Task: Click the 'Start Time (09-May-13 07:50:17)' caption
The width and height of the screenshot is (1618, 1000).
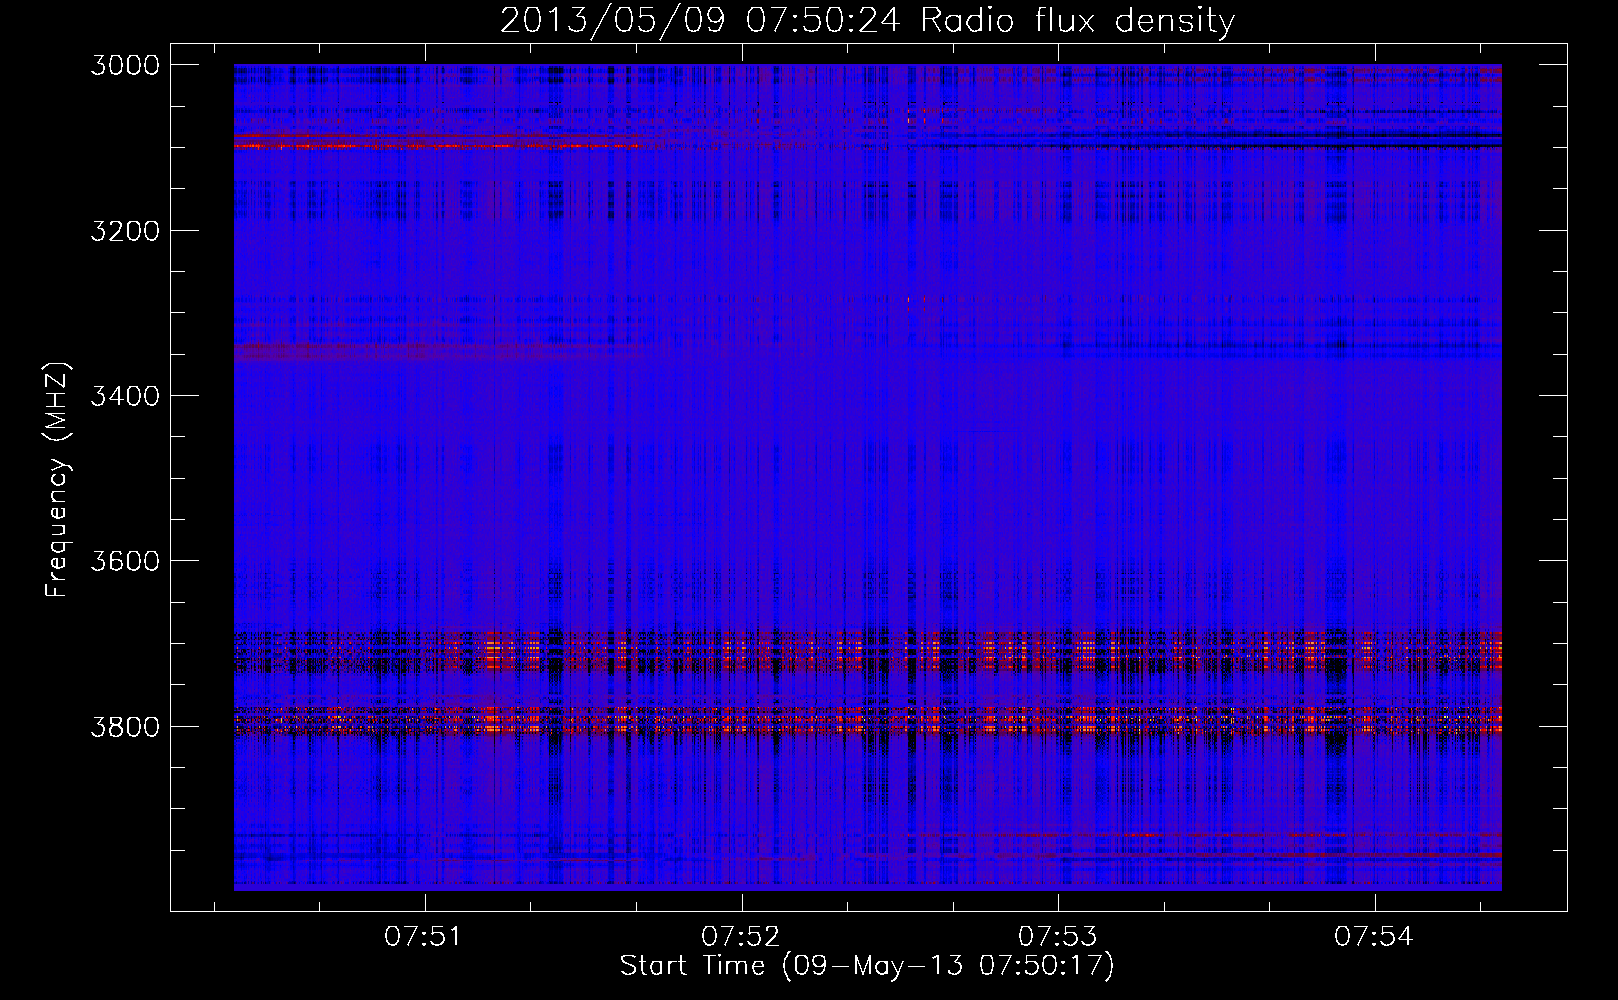Action: pos(867,966)
